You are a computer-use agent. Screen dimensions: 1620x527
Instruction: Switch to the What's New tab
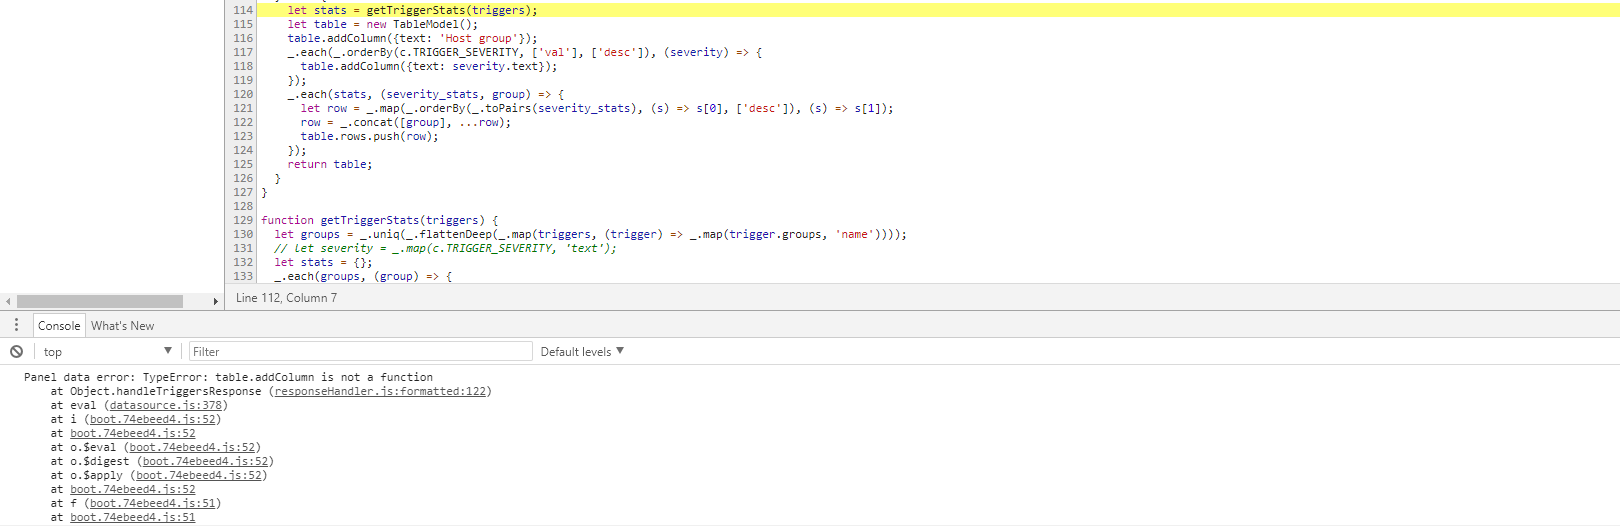click(x=122, y=325)
